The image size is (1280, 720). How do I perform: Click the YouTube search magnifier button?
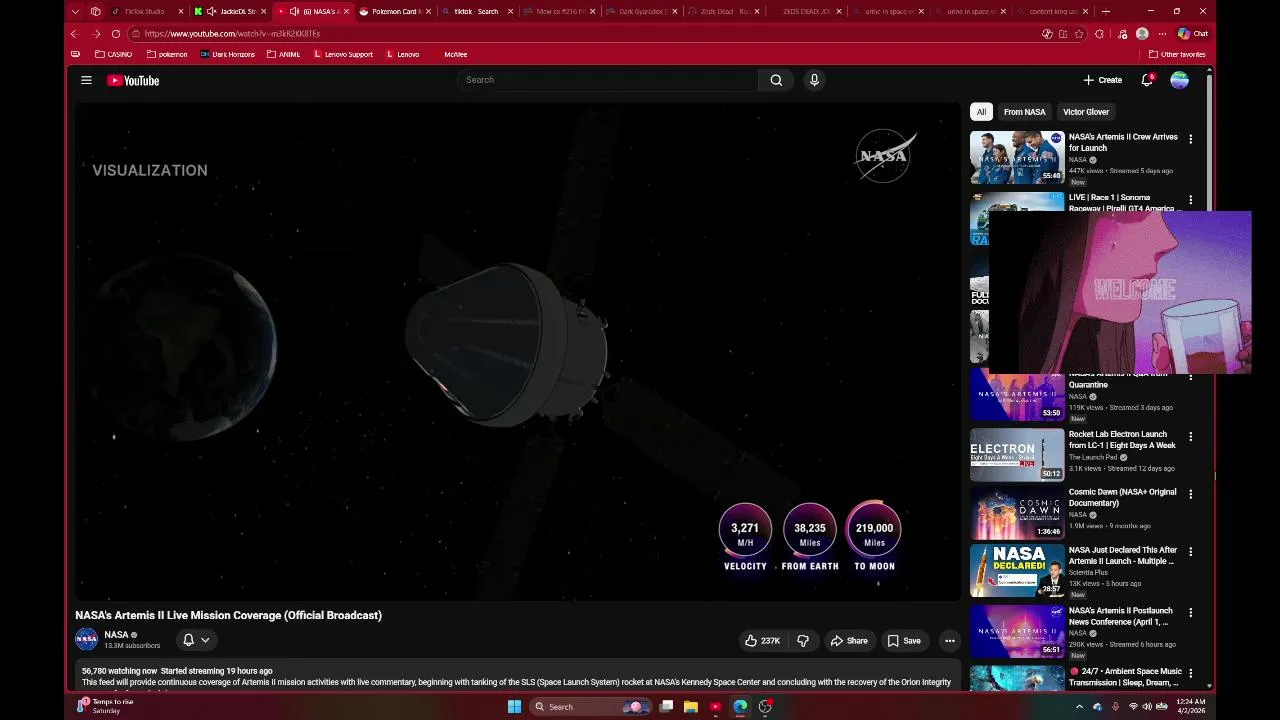click(776, 80)
